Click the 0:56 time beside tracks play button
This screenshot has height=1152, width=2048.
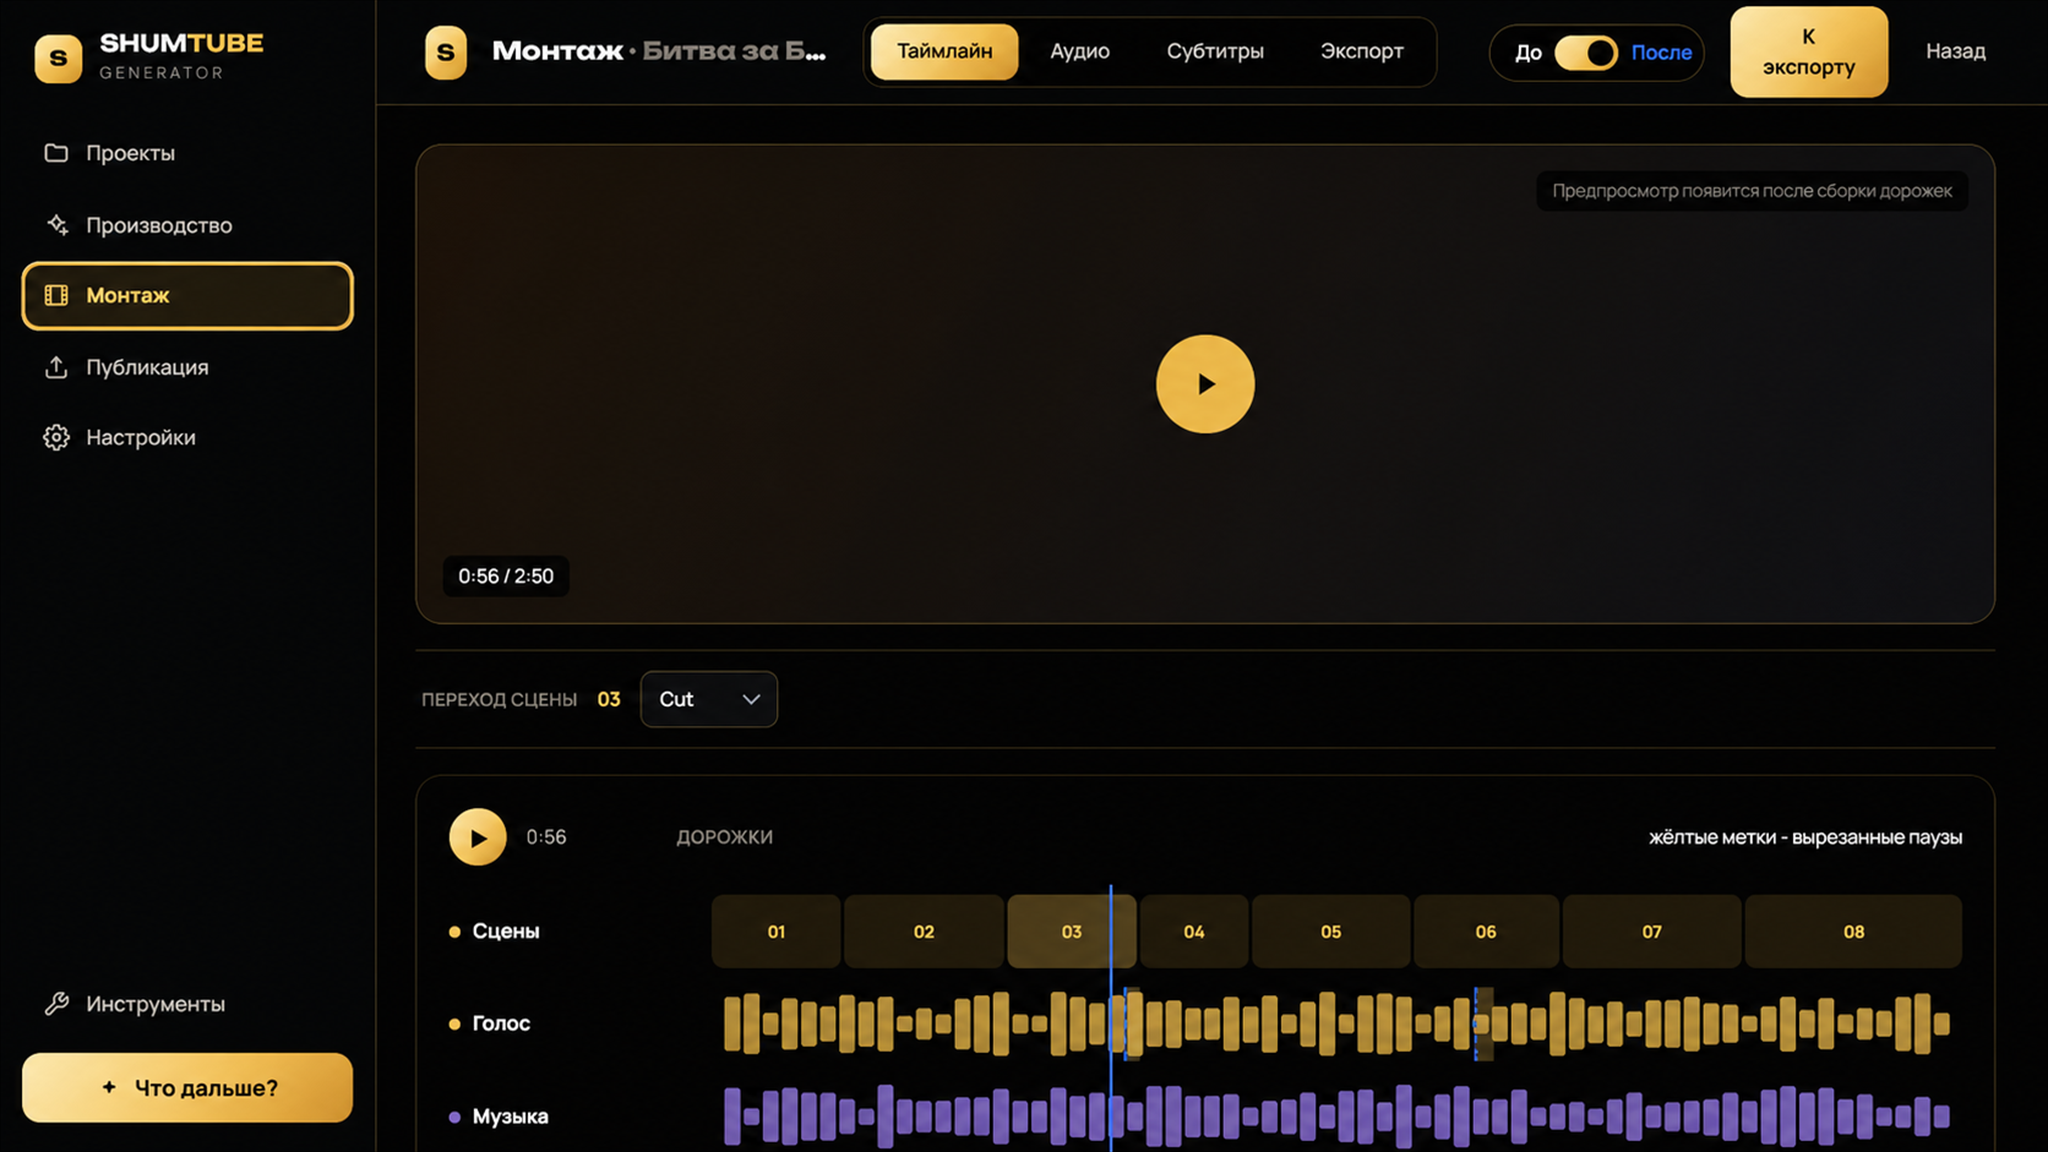[x=546, y=837]
